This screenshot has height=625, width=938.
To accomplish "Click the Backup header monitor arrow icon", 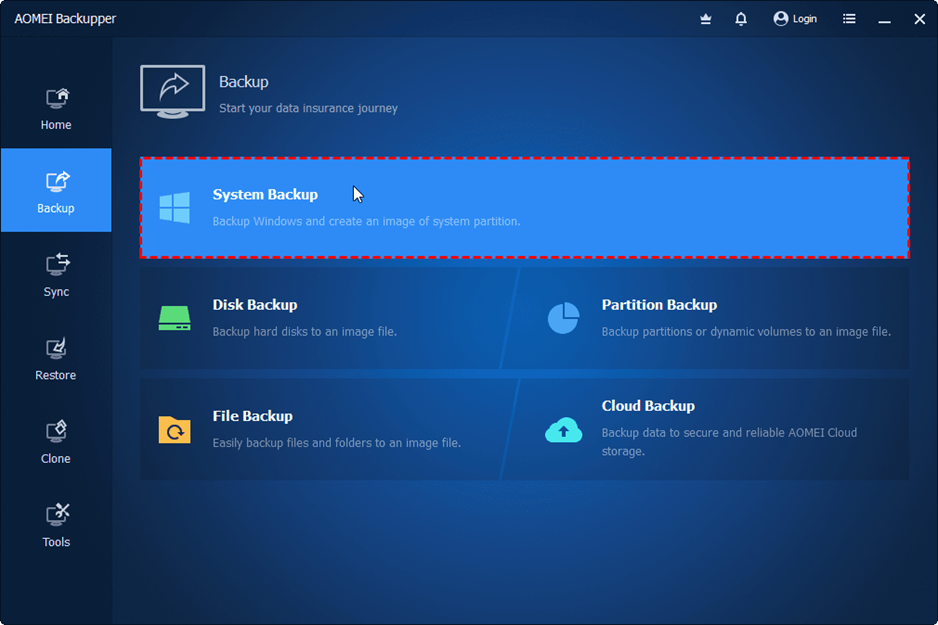I will click(172, 91).
